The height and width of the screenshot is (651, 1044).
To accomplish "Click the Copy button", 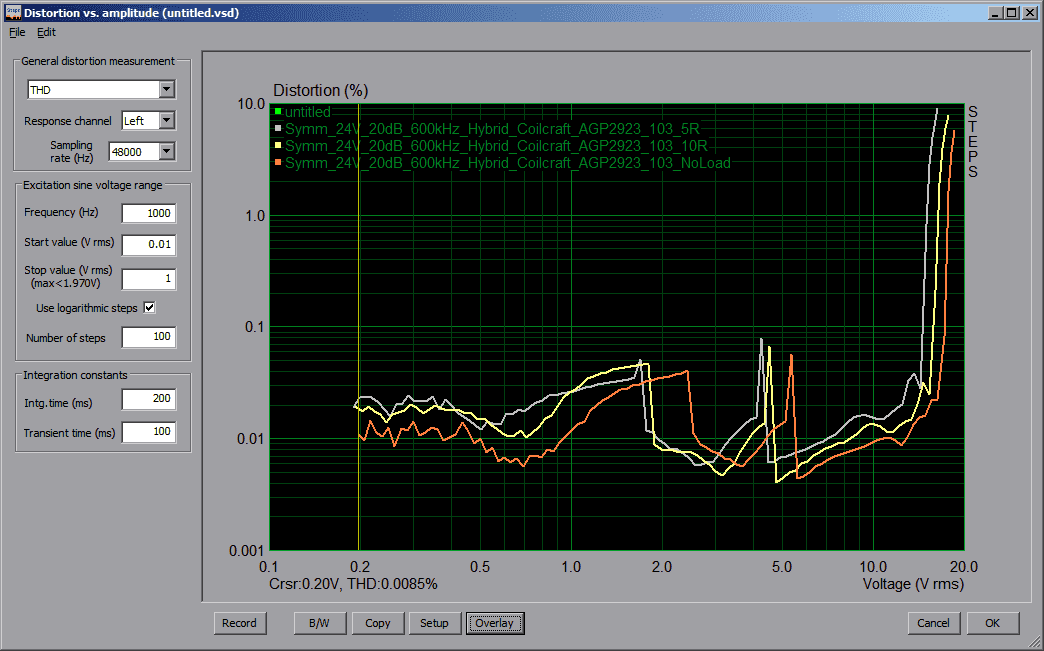I will (x=378, y=623).
